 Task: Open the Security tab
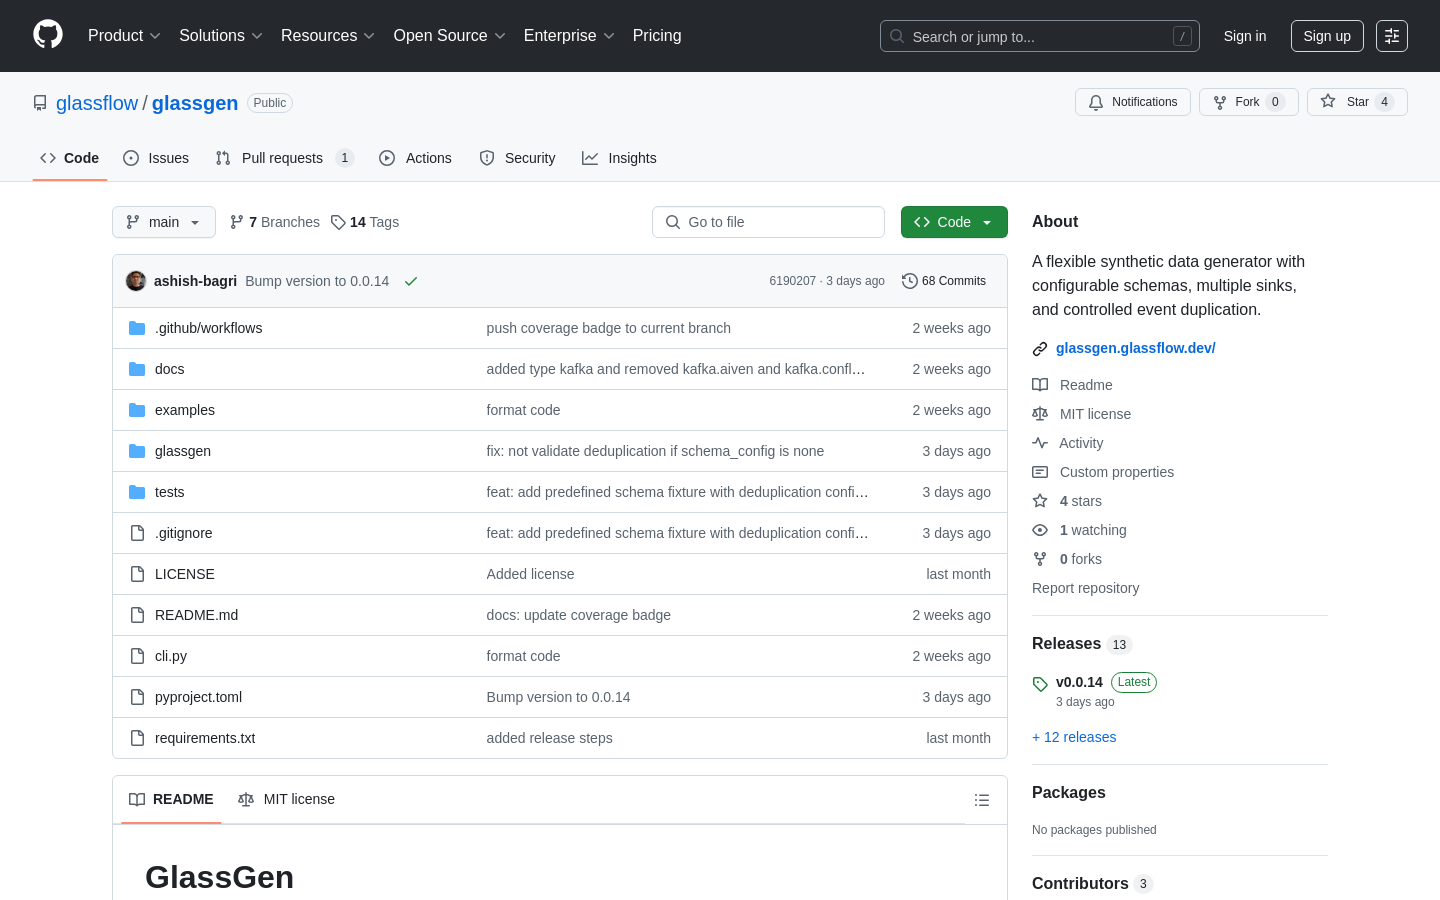click(x=517, y=158)
